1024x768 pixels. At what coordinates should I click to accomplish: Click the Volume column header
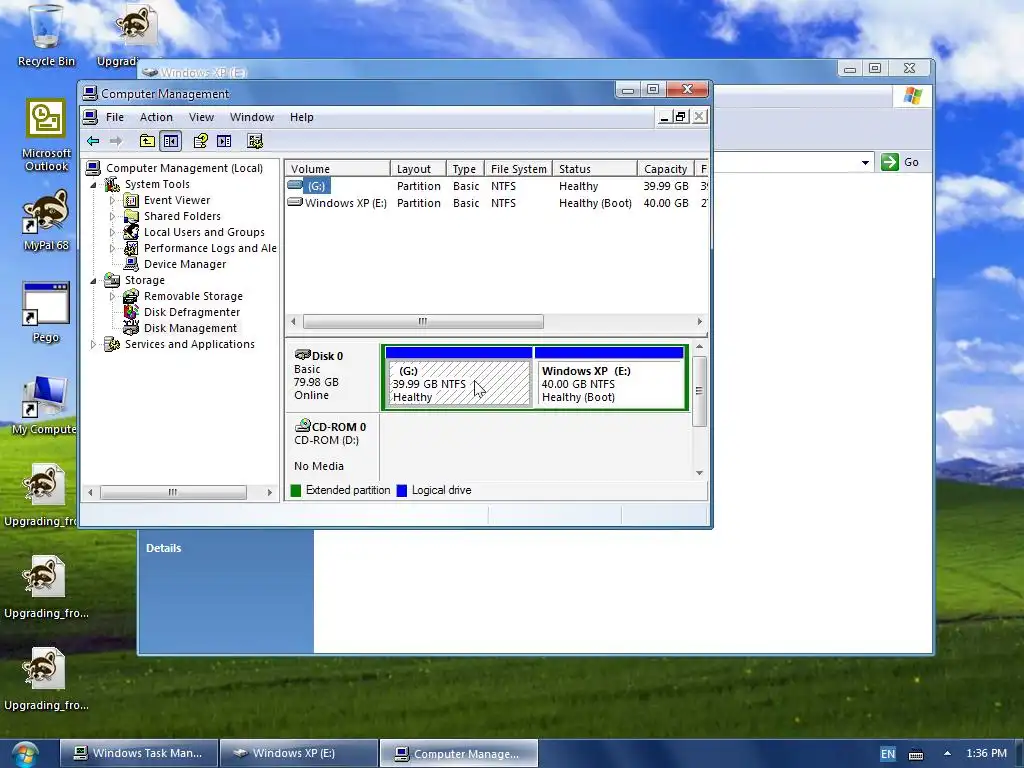338,168
